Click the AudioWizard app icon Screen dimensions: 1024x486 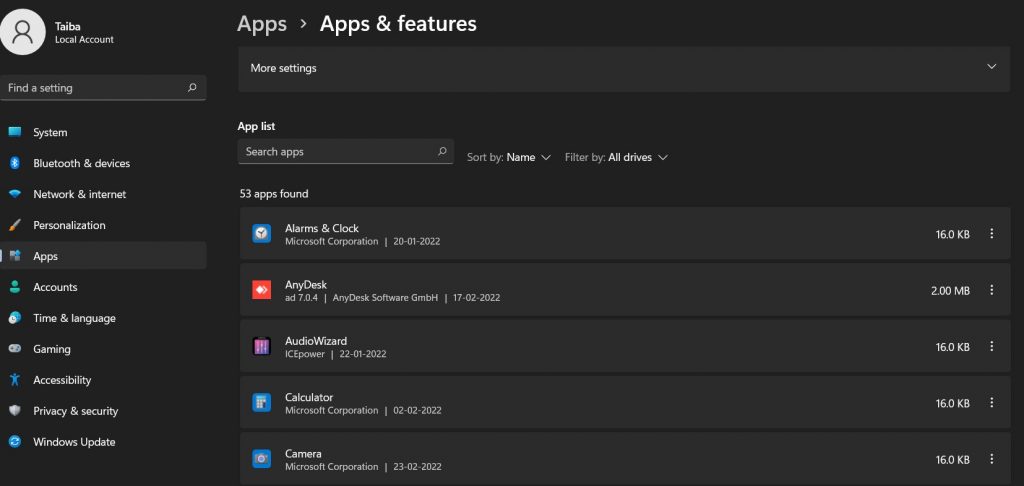tap(261, 347)
